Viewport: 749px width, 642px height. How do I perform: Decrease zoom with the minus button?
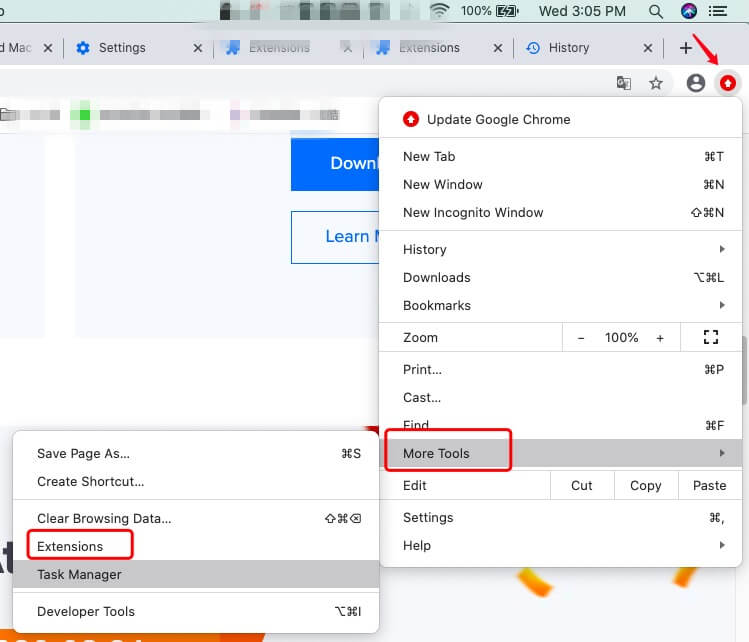click(x=581, y=338)
